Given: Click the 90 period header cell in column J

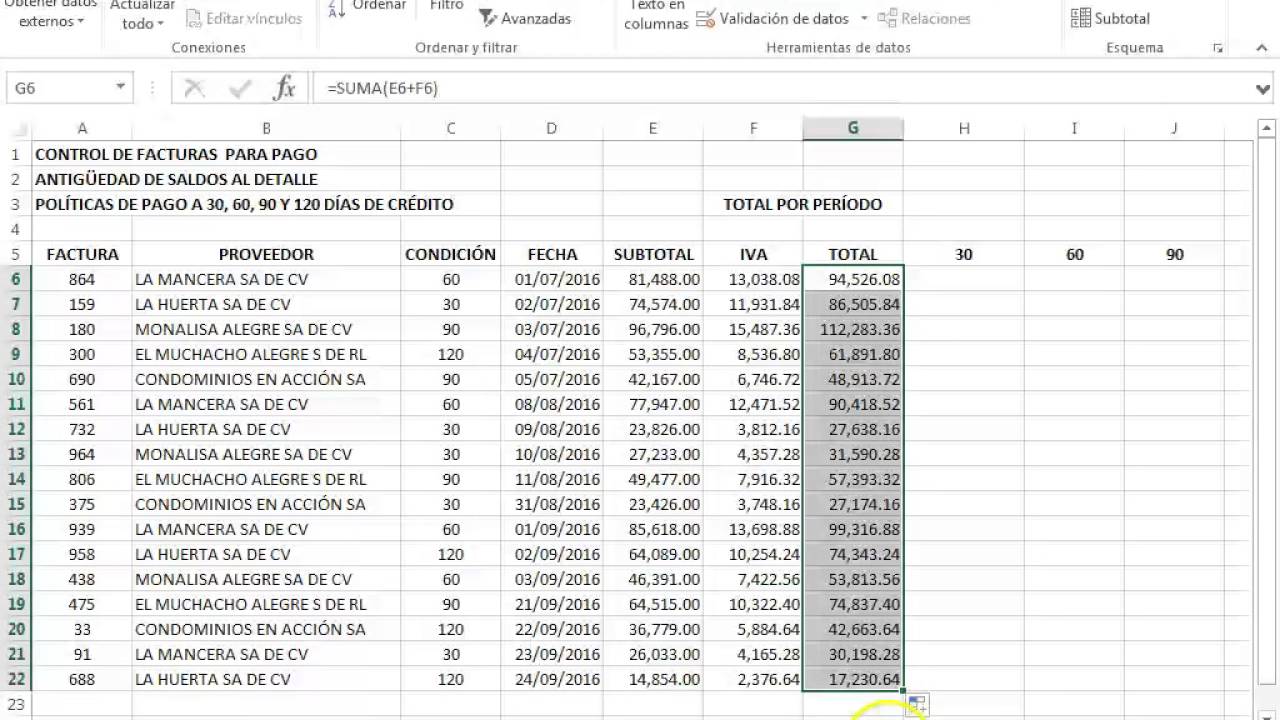Looking at the screenshot, I should point(1175,254).
